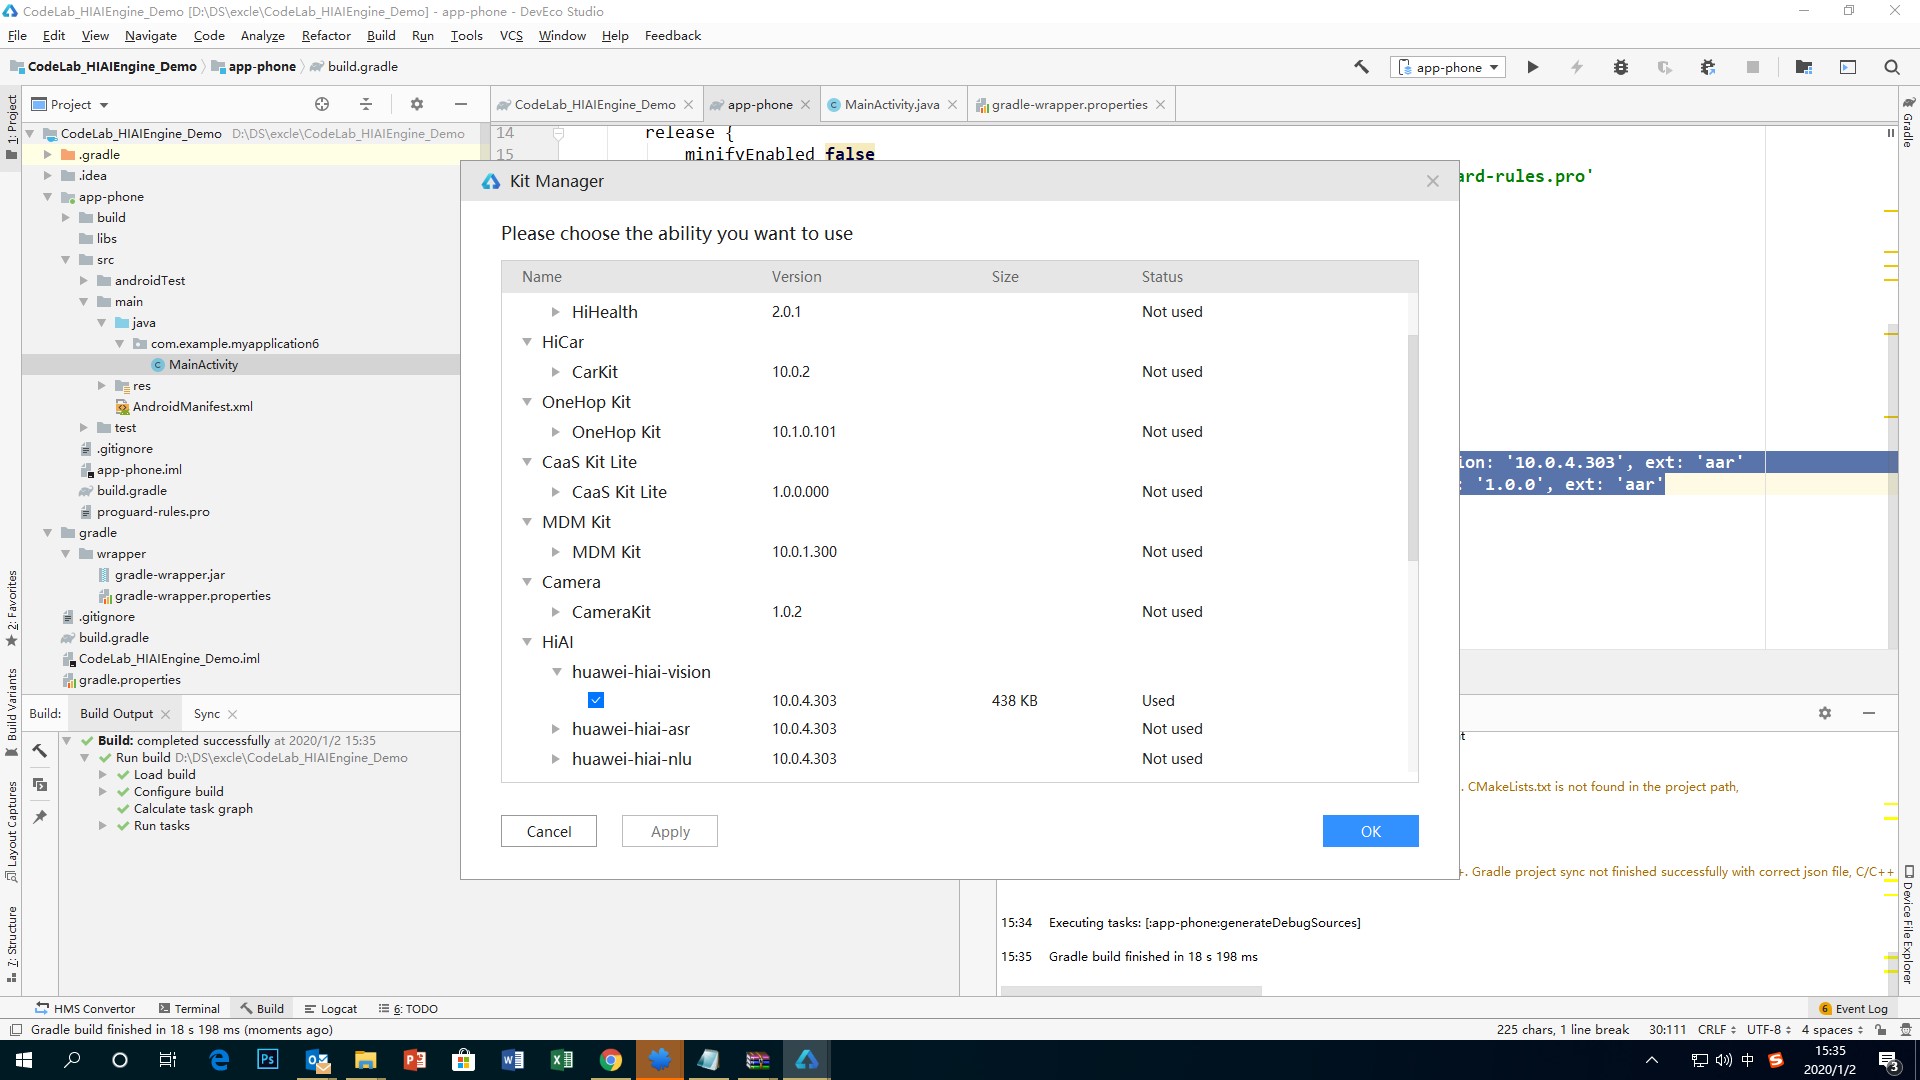Image resolution: width=1920 pixels, height=1080 pixels.
Task: Open the app-phone run configuration dropdown
Action: click(x=1448, y=67)
